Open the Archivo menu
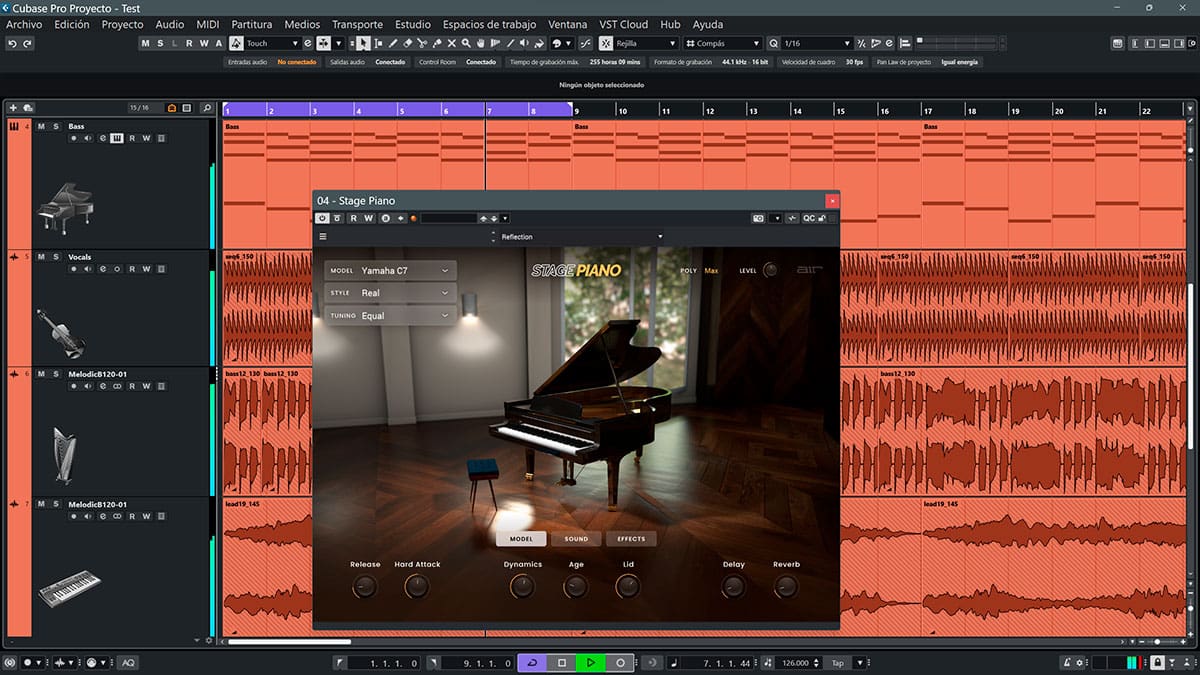The height and width of the screenshot is (675, 1200). pyautogui.click(x=25, y=24)
